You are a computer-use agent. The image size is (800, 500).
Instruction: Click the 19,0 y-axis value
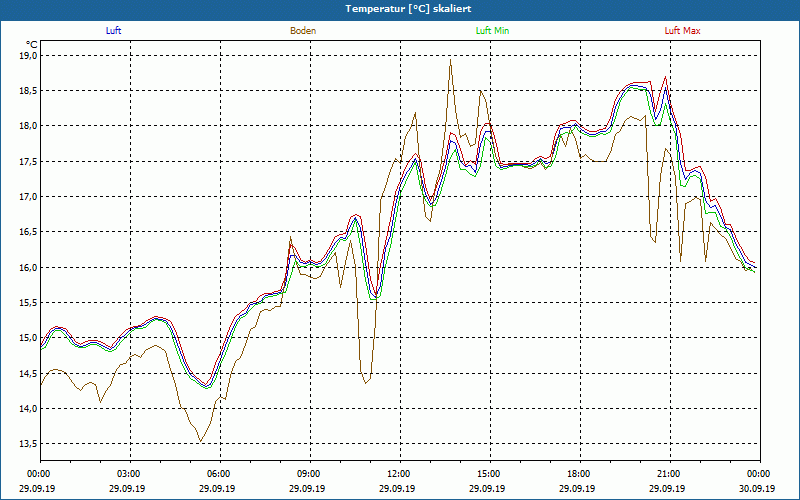tap(29, 55)
